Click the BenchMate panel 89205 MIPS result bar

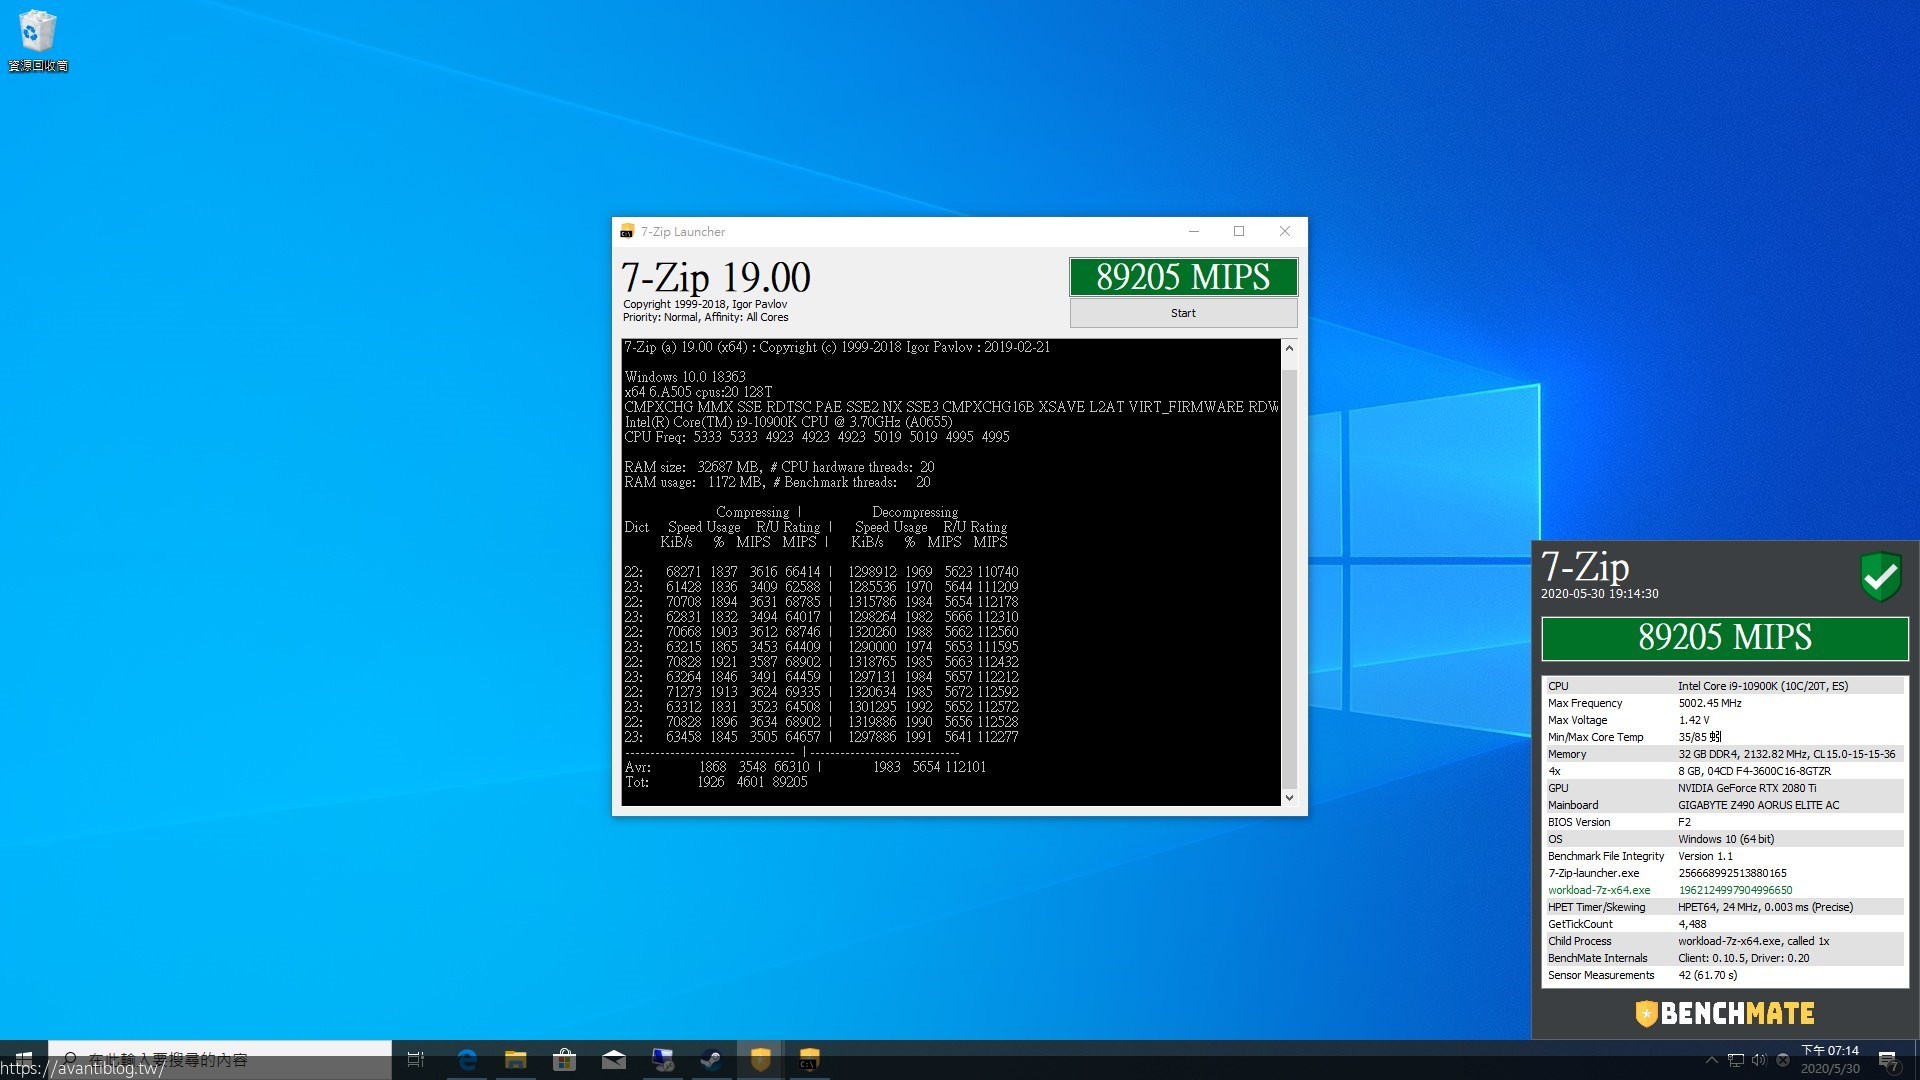(x=1725, y=638)
